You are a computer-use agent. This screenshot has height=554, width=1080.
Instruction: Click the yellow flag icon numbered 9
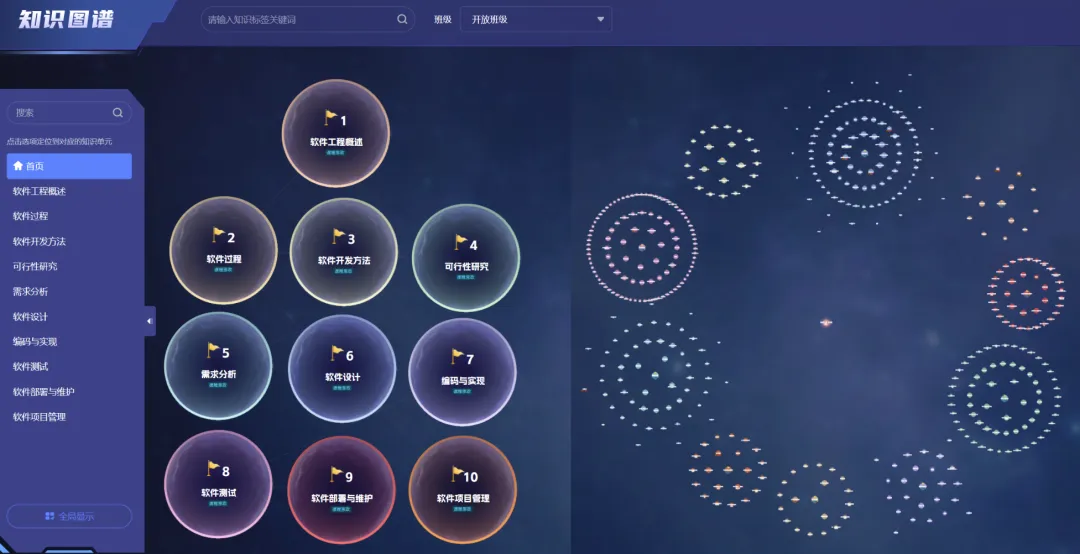(336, 475)
